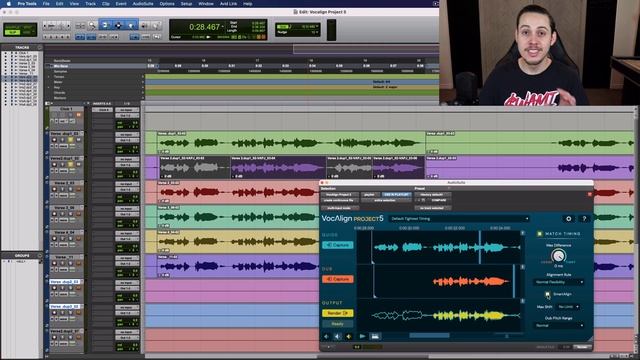
Task: Select the Selector tool
Action: coord(118,25)
